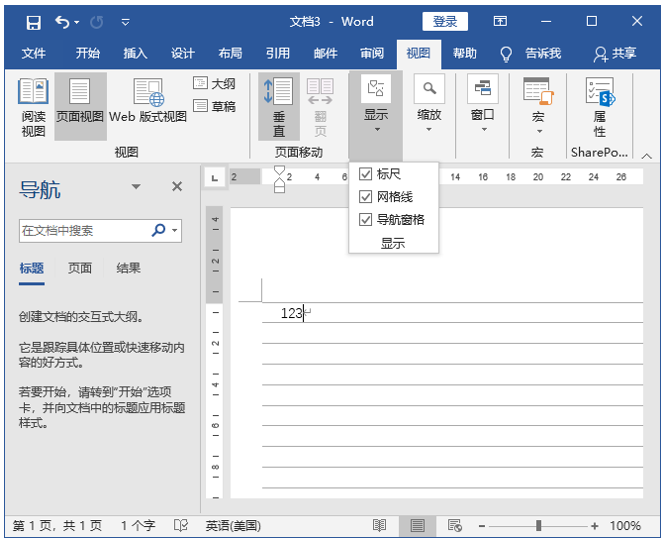The width and height of the screenshot is (664, 543).
Task: Click the zoom slider handle in the status bar
Action: coord(539,526)
